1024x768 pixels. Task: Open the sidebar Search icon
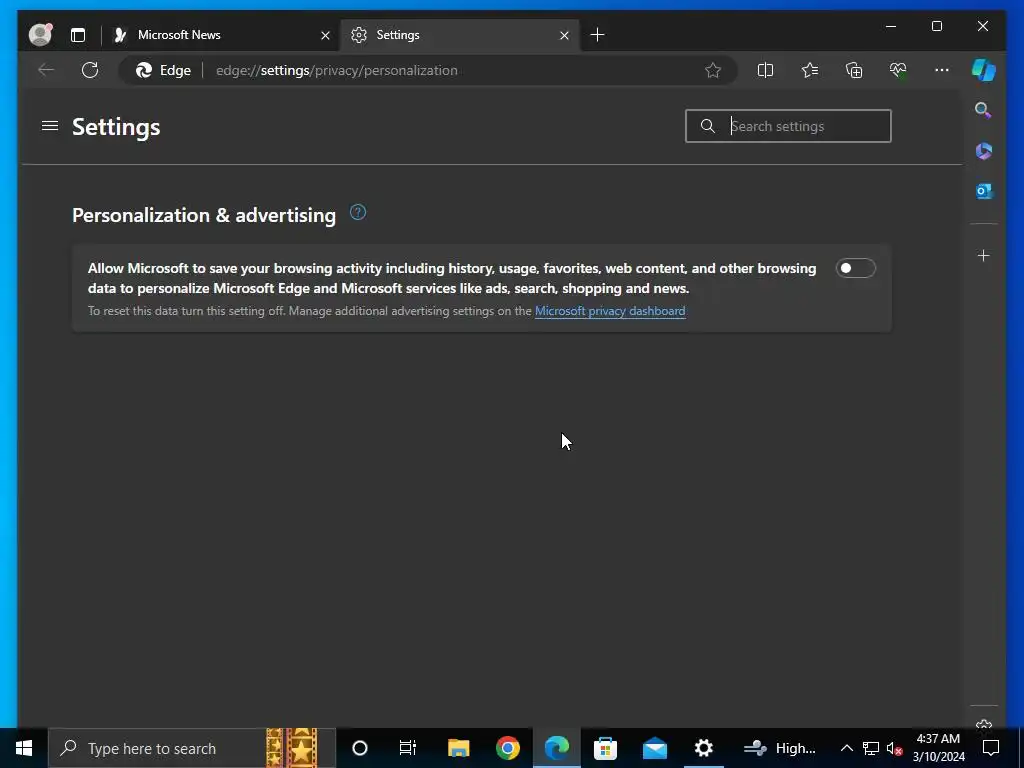[983, 110]
